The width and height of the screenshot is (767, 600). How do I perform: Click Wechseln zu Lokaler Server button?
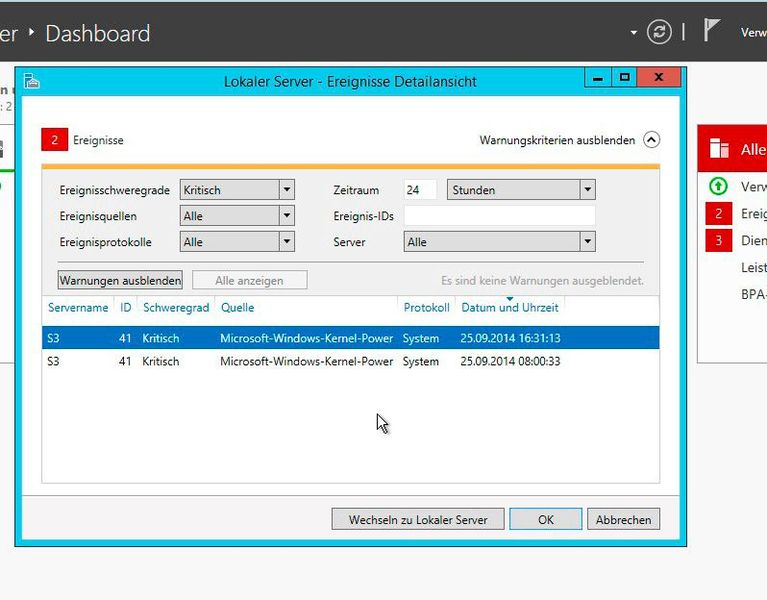418,519
